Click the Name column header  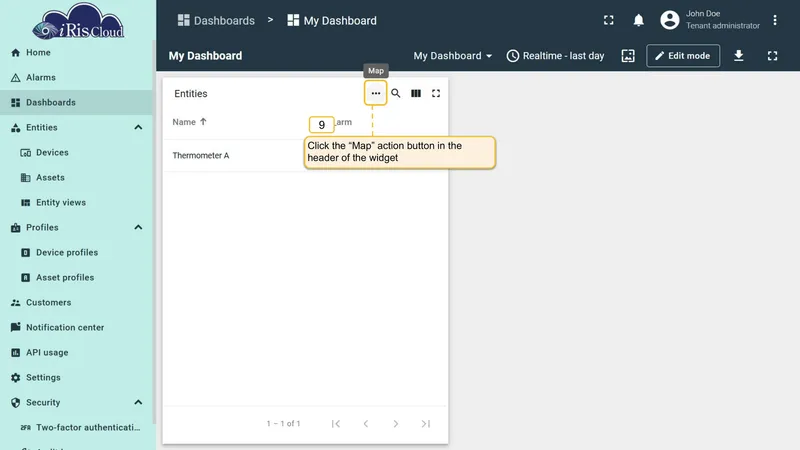[184, 122]
